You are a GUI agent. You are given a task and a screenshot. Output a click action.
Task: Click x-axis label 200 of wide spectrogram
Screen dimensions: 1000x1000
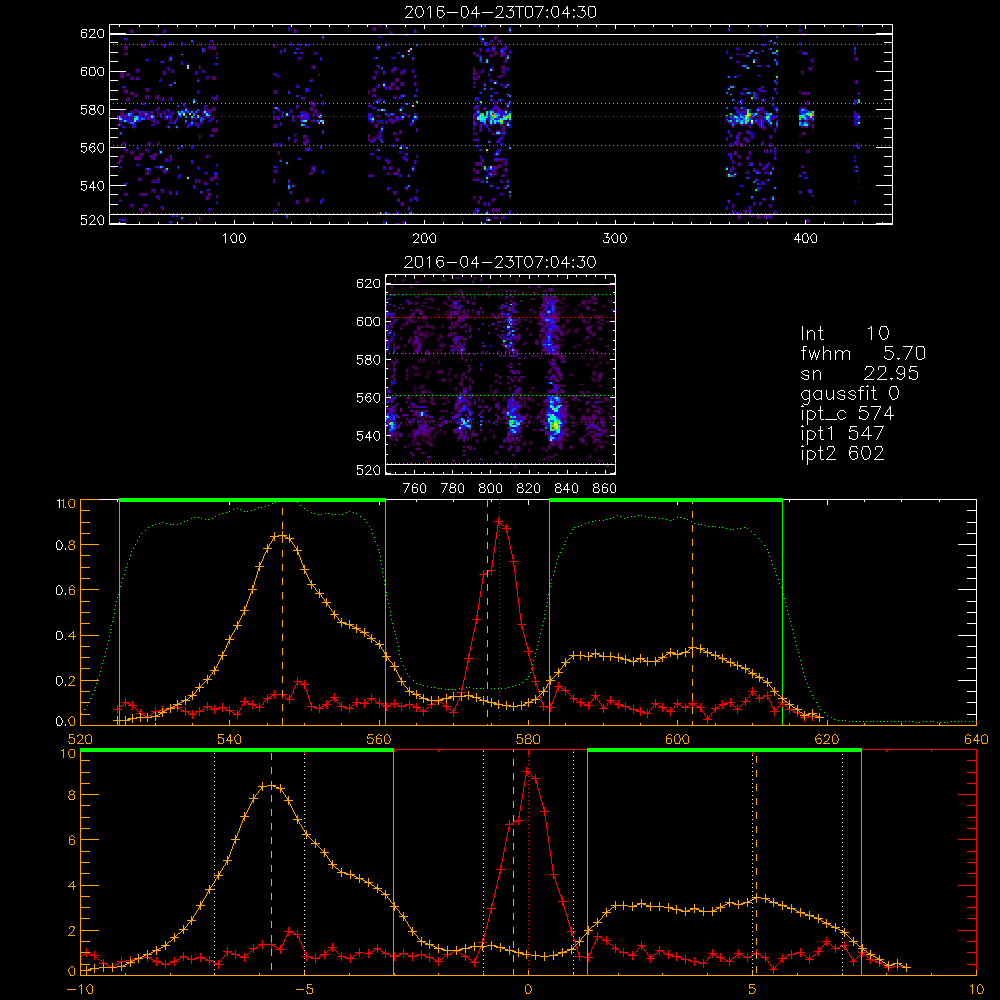point(424,239)
